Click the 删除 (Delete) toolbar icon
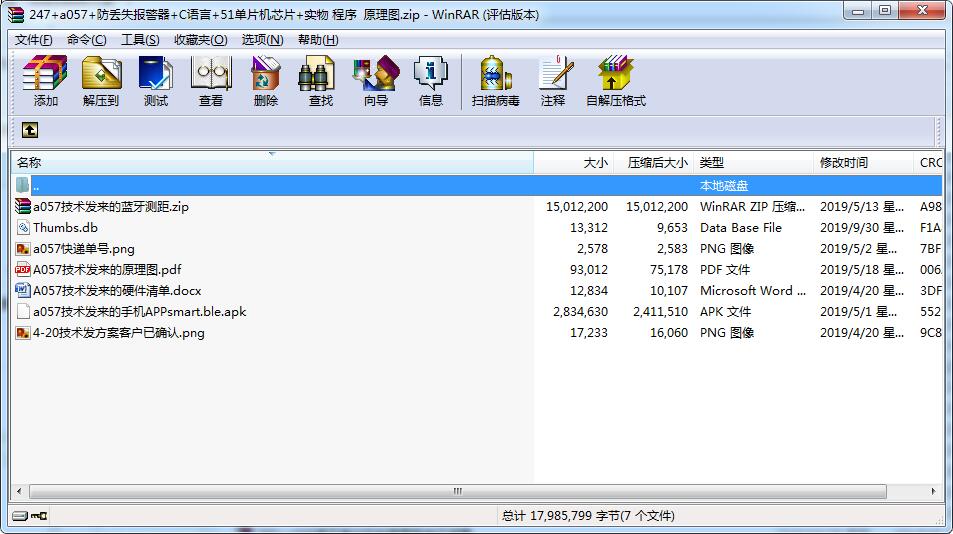The height and width of the screenshot is (534, 953). pos(266,73)
